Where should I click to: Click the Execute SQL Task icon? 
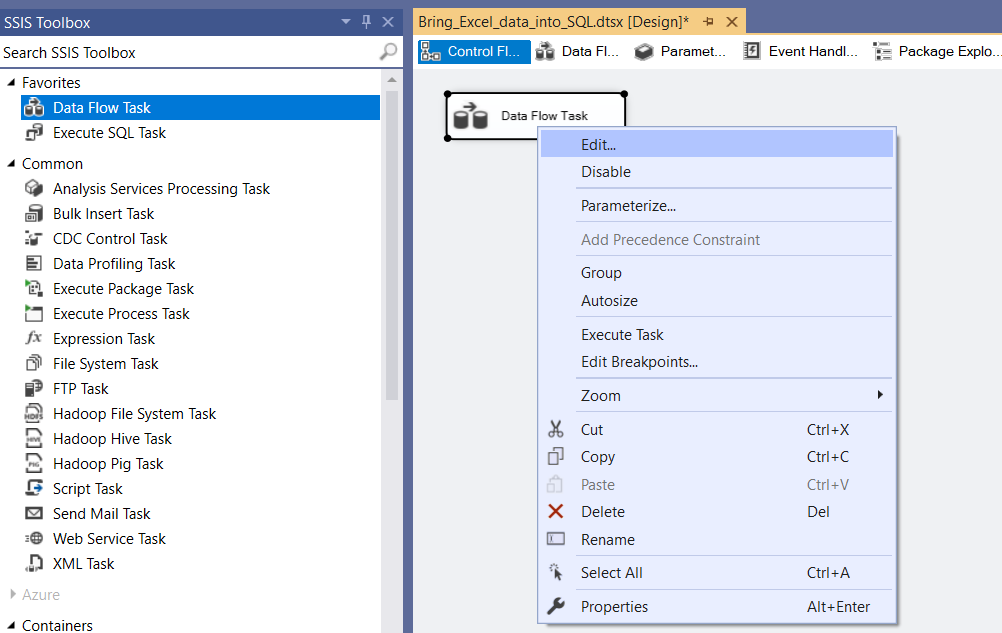(34, 133)
